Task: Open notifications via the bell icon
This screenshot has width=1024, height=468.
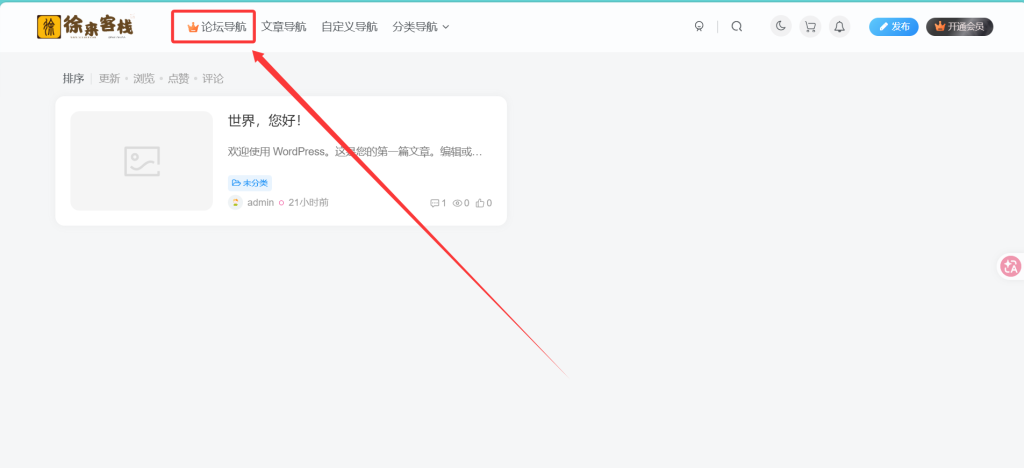Action: tap(840, 27)
